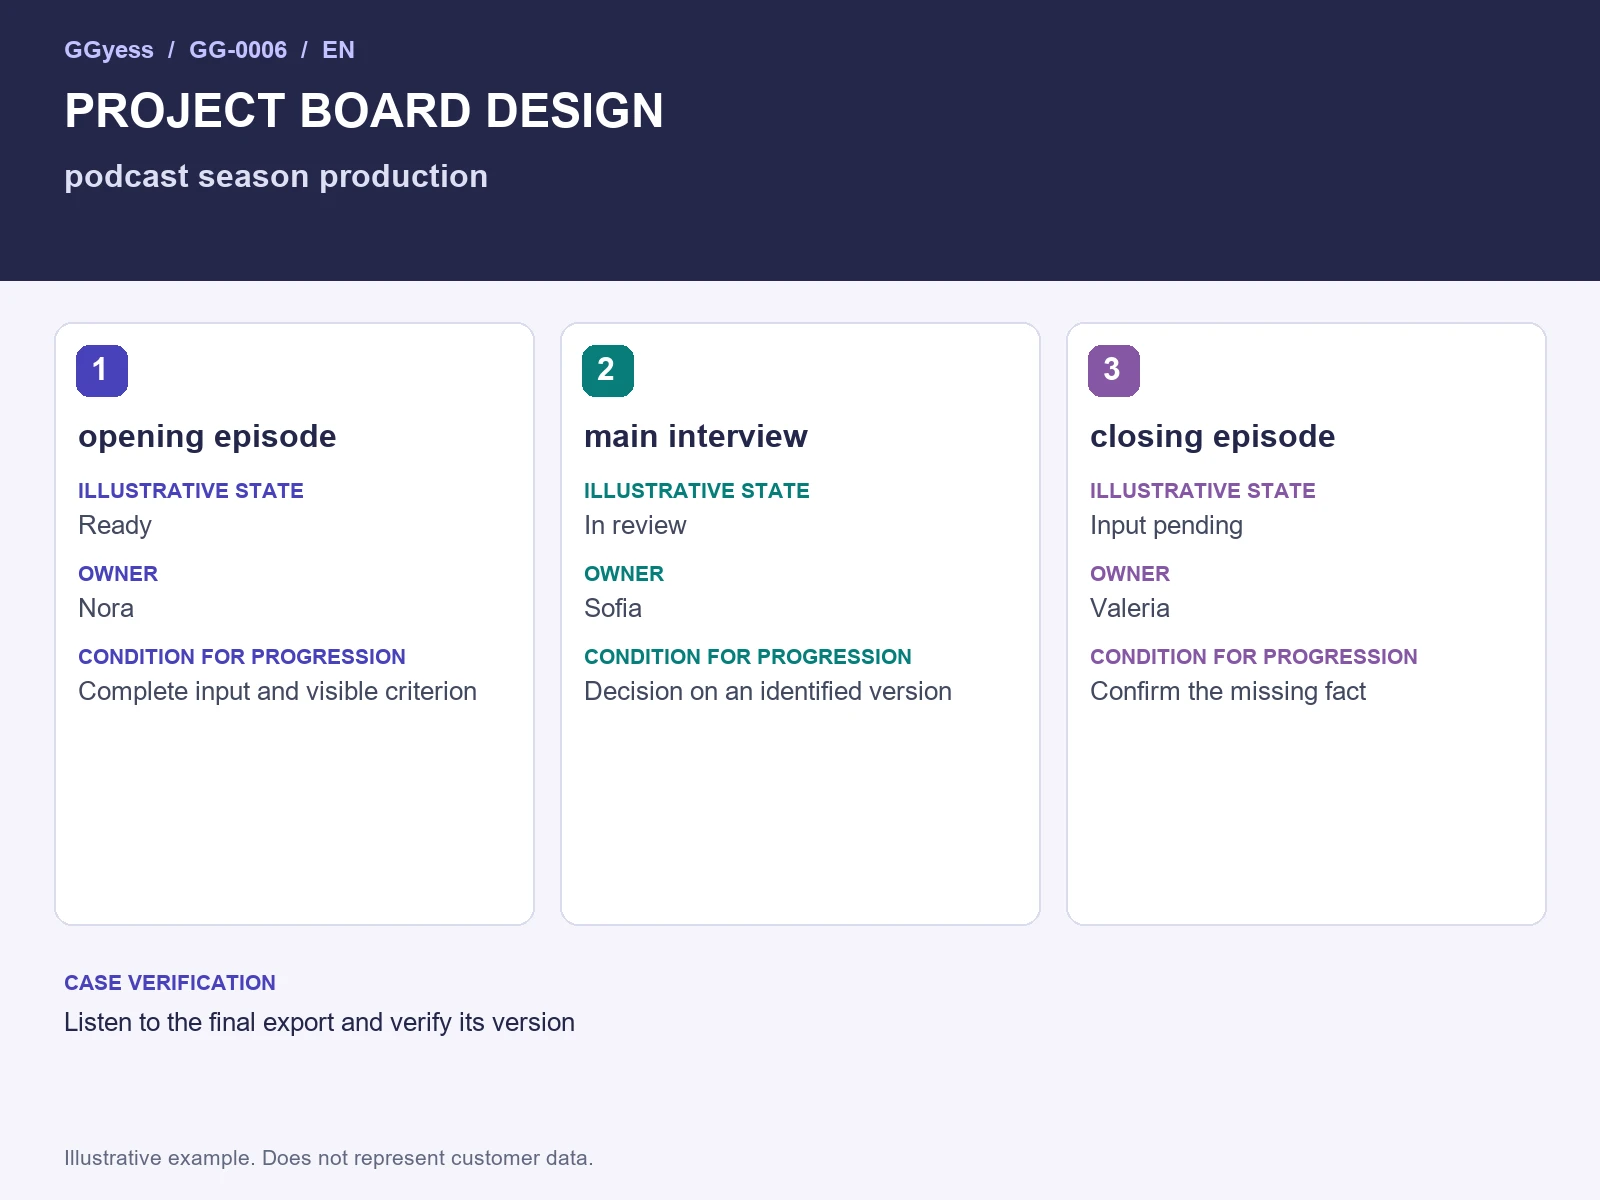Click the OWNER label above Valeria
Screen dimensions: 1600x1200
(x=1130, y=574)
